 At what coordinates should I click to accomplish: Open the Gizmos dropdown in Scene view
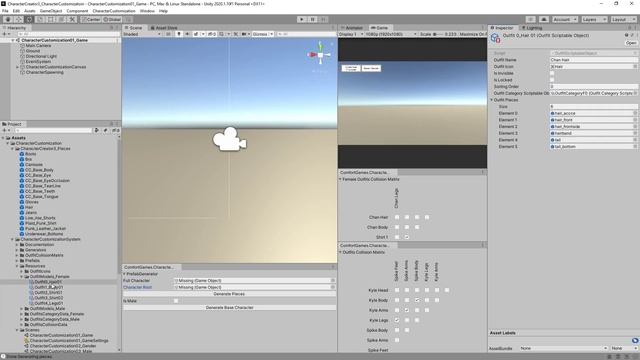[x=262, y=34]
